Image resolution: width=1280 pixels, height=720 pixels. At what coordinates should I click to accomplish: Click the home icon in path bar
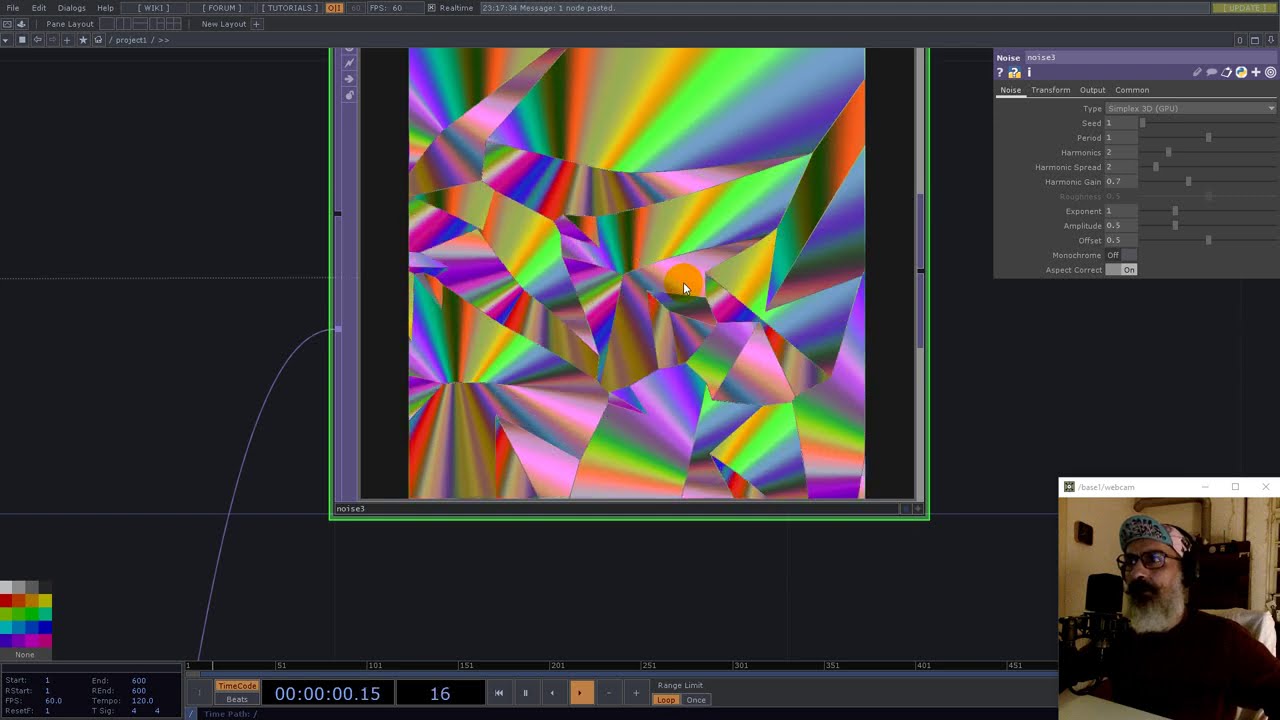point(98,40)
